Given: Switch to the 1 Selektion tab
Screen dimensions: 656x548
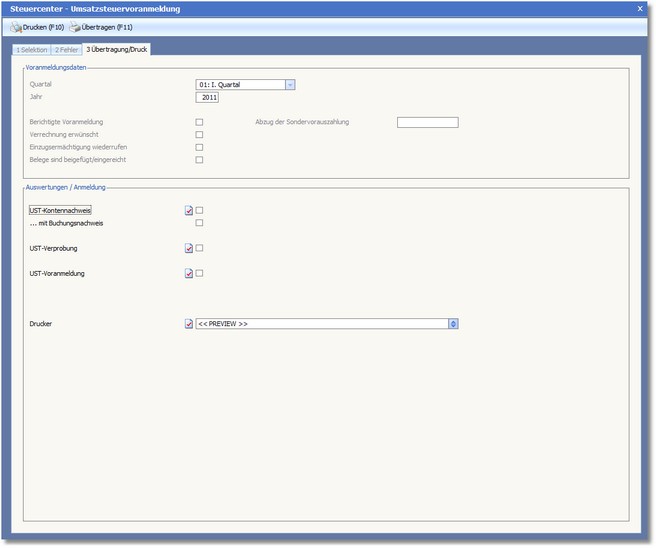Looking at the screenshot, I should coord(31,49).
